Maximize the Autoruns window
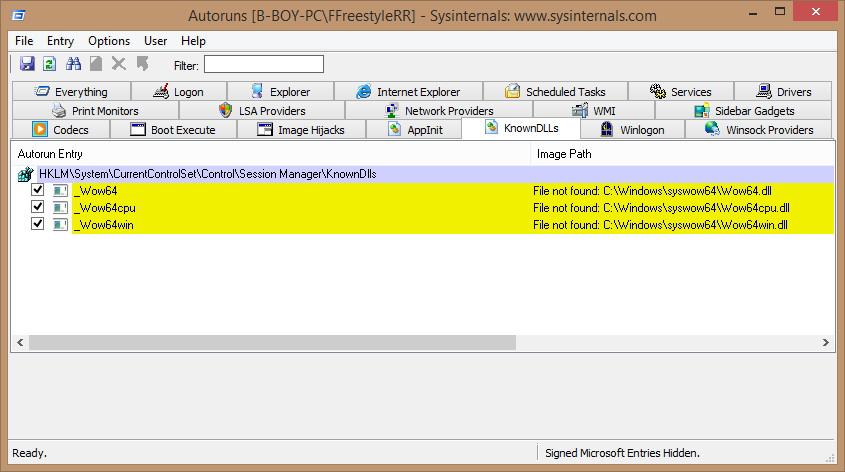Viewport: 845px width, 472px height. (x=780, y=12)
